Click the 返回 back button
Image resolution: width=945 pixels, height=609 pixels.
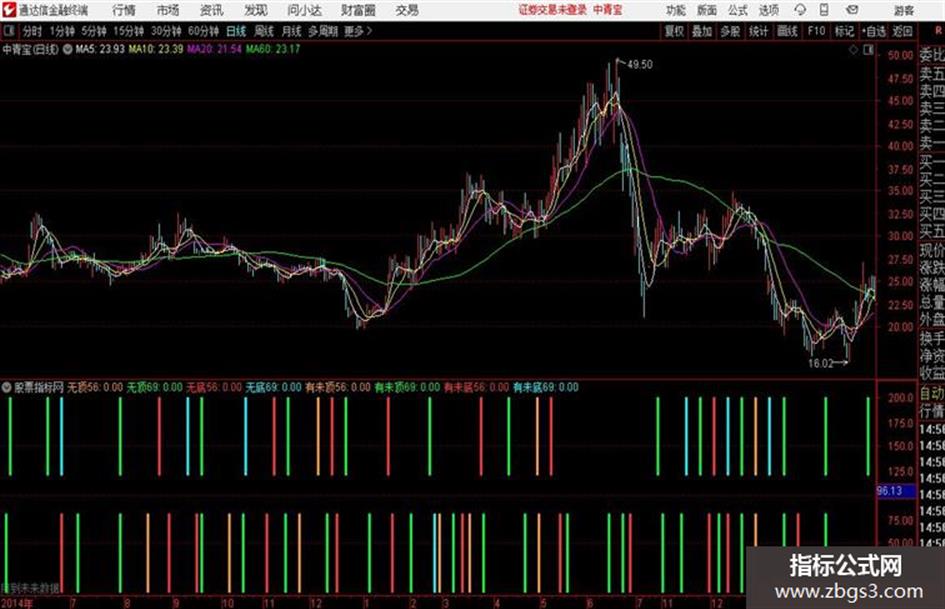click(902, 31)
